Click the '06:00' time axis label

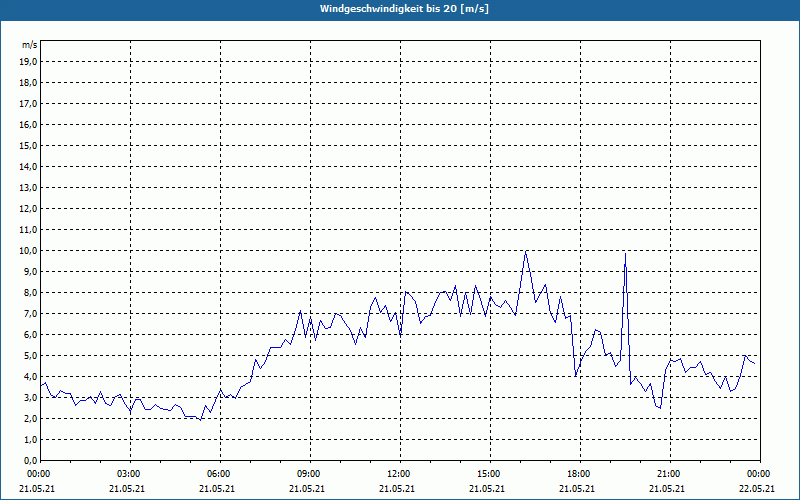[220, 474]
